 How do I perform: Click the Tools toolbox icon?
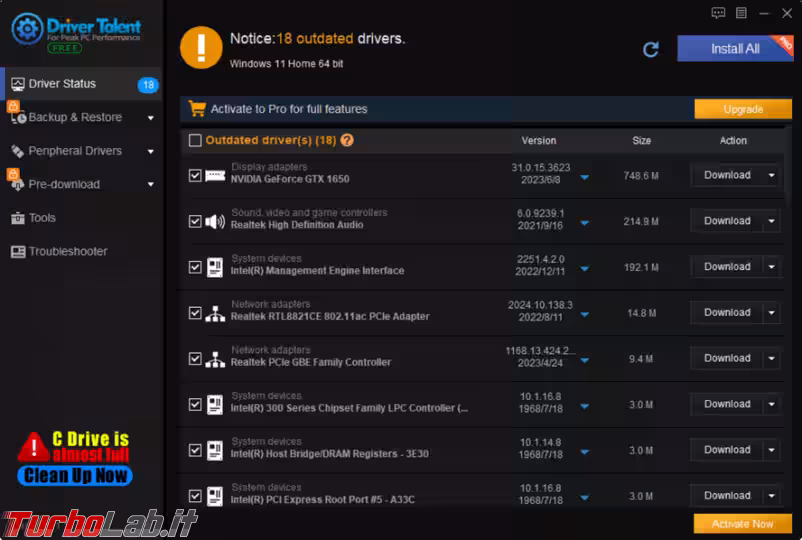click(18, 218)
